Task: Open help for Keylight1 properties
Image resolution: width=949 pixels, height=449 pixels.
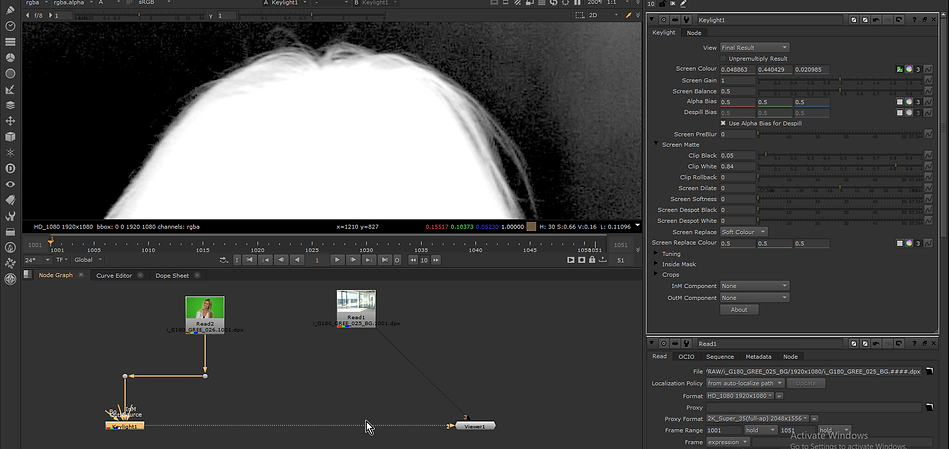Action: click(914, 20)
